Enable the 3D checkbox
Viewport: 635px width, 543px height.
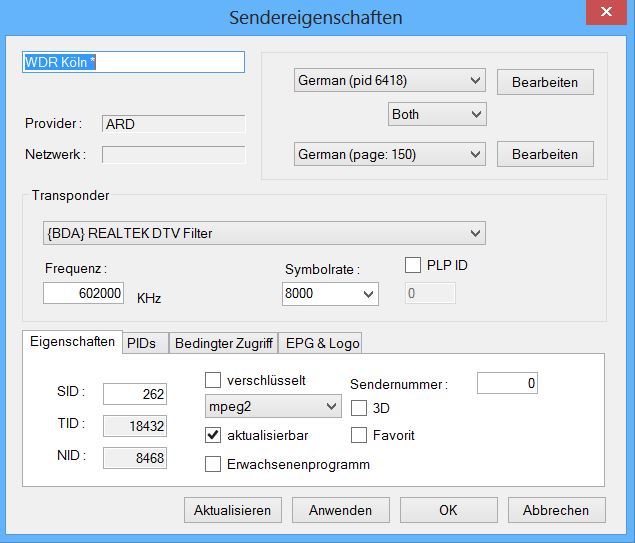pos(360,407)
